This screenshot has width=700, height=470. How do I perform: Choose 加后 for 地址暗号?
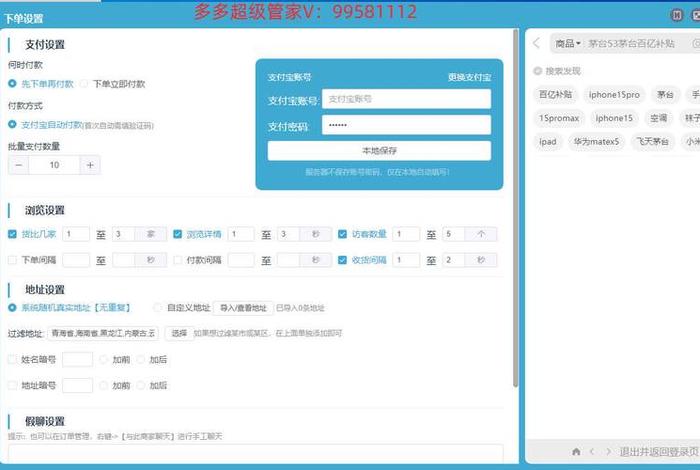141,385
